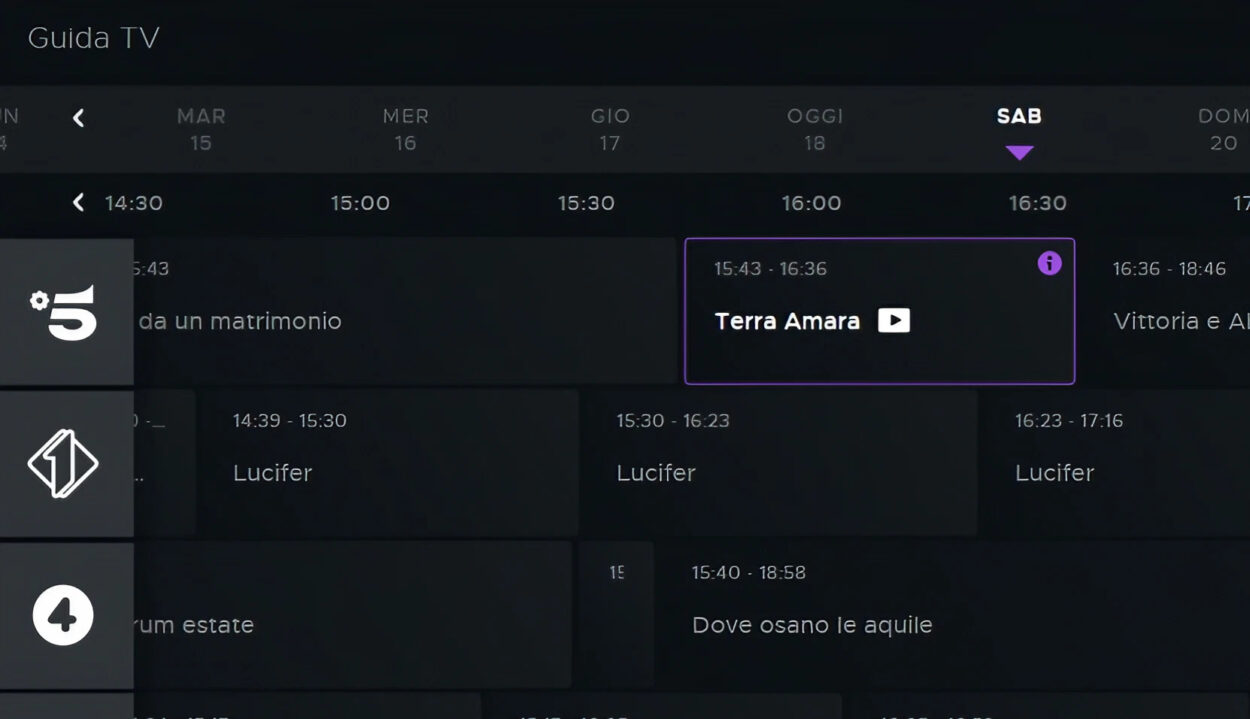Go to previous days with date arrow
The width and height of the screenshot is (1250, 719).
pos(78,118)
